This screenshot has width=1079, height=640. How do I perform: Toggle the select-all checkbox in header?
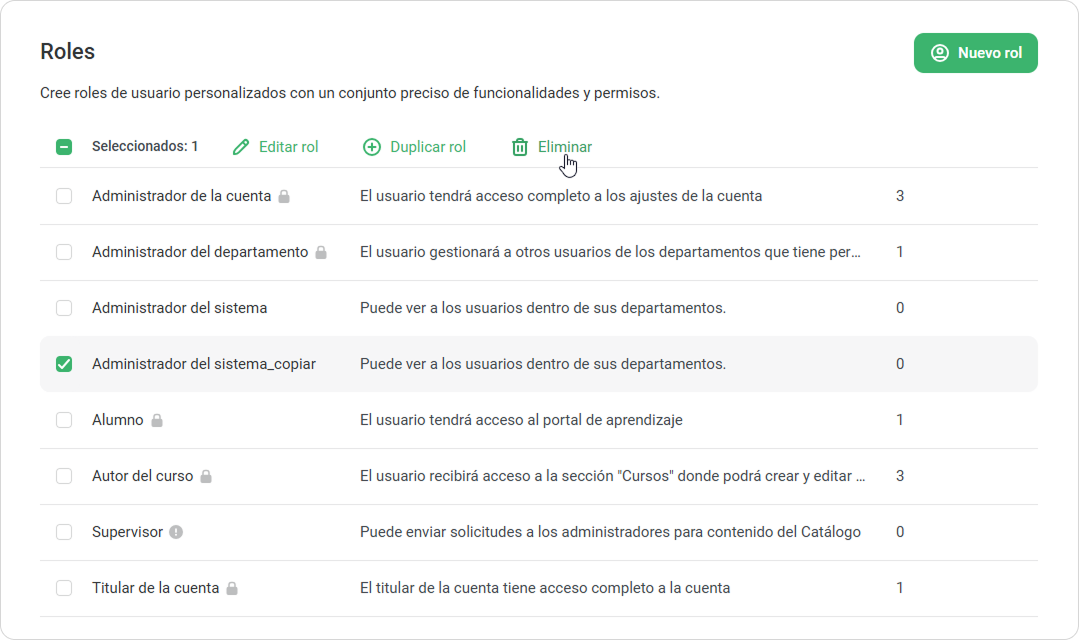coord(64,147)
